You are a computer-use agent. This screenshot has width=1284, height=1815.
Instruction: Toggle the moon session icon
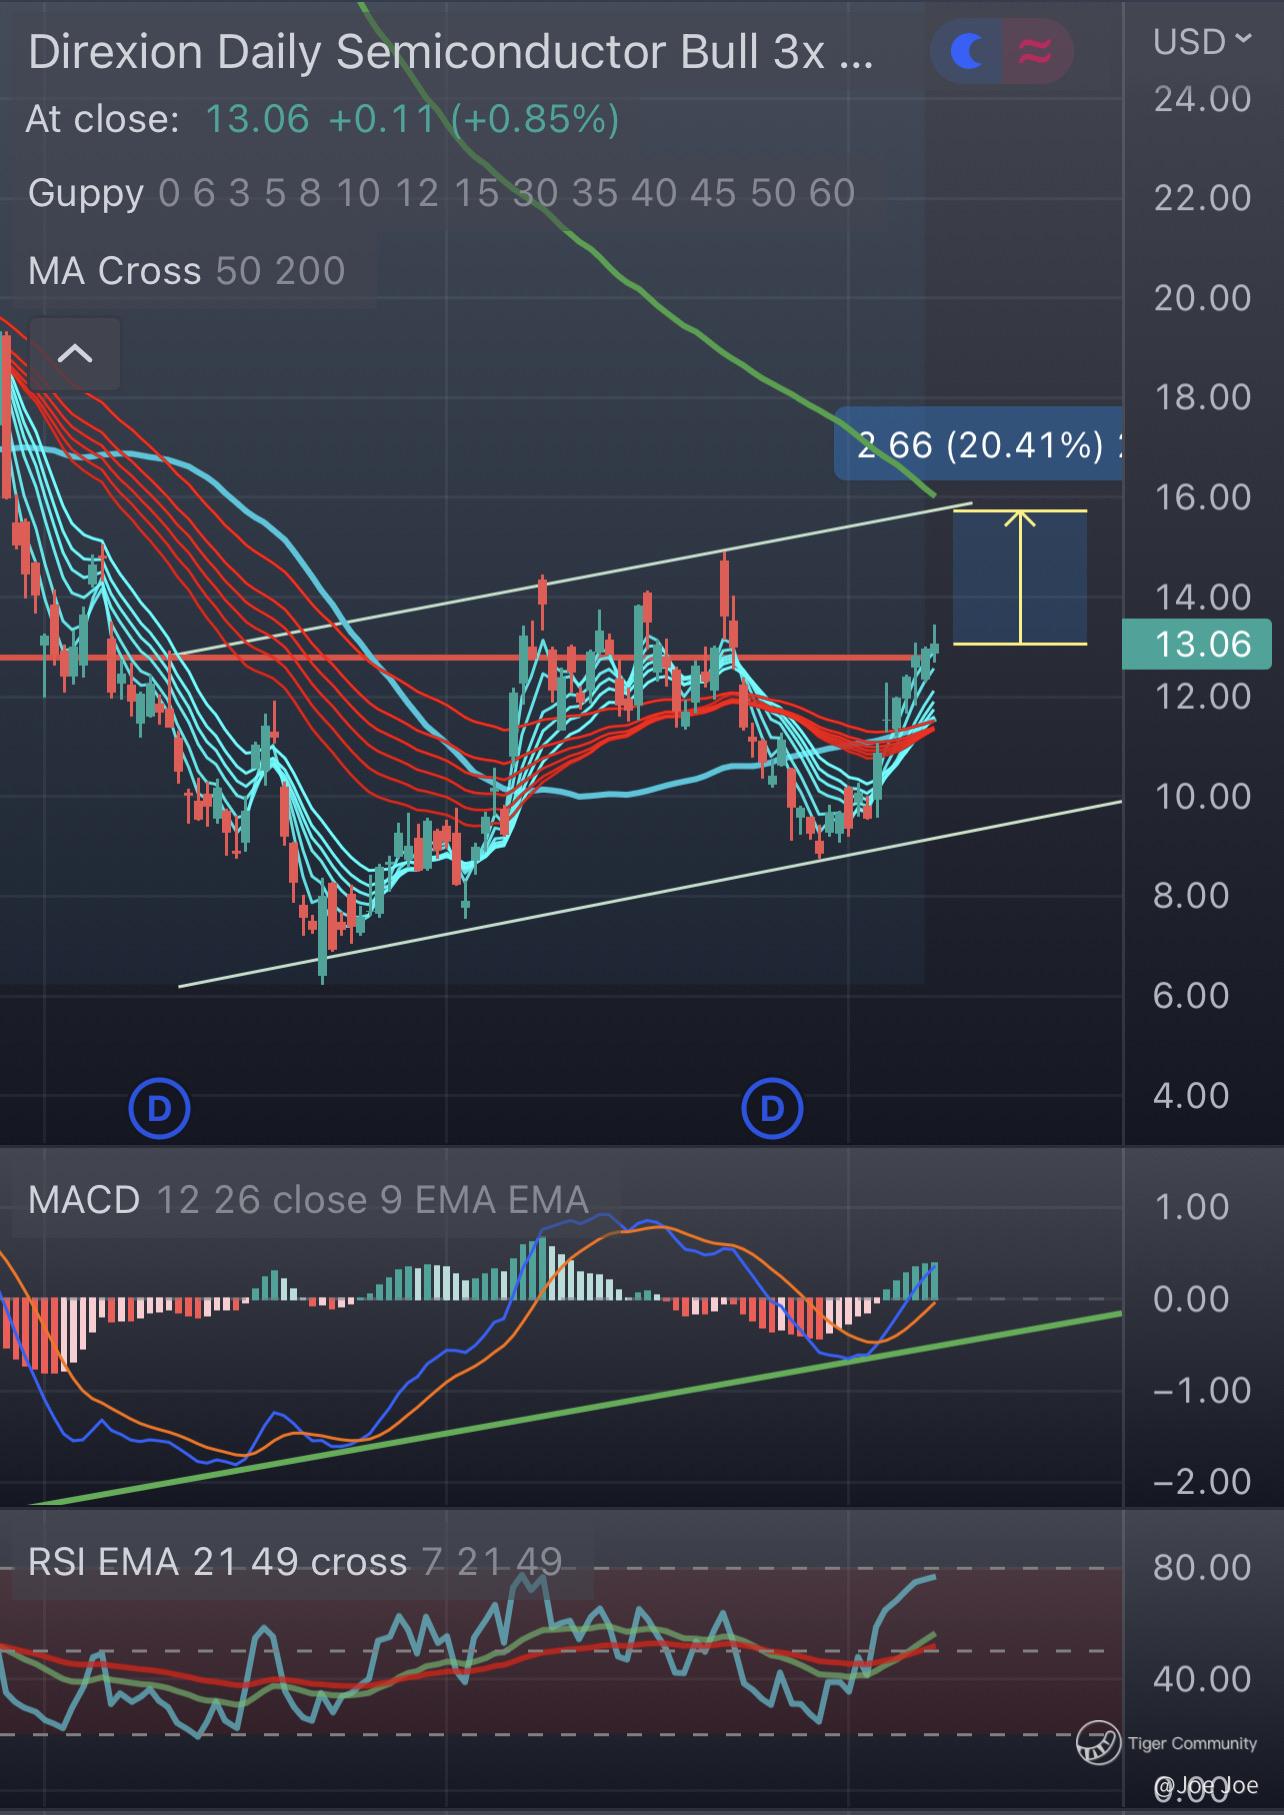pyautogui.click(x=967, y=51)
